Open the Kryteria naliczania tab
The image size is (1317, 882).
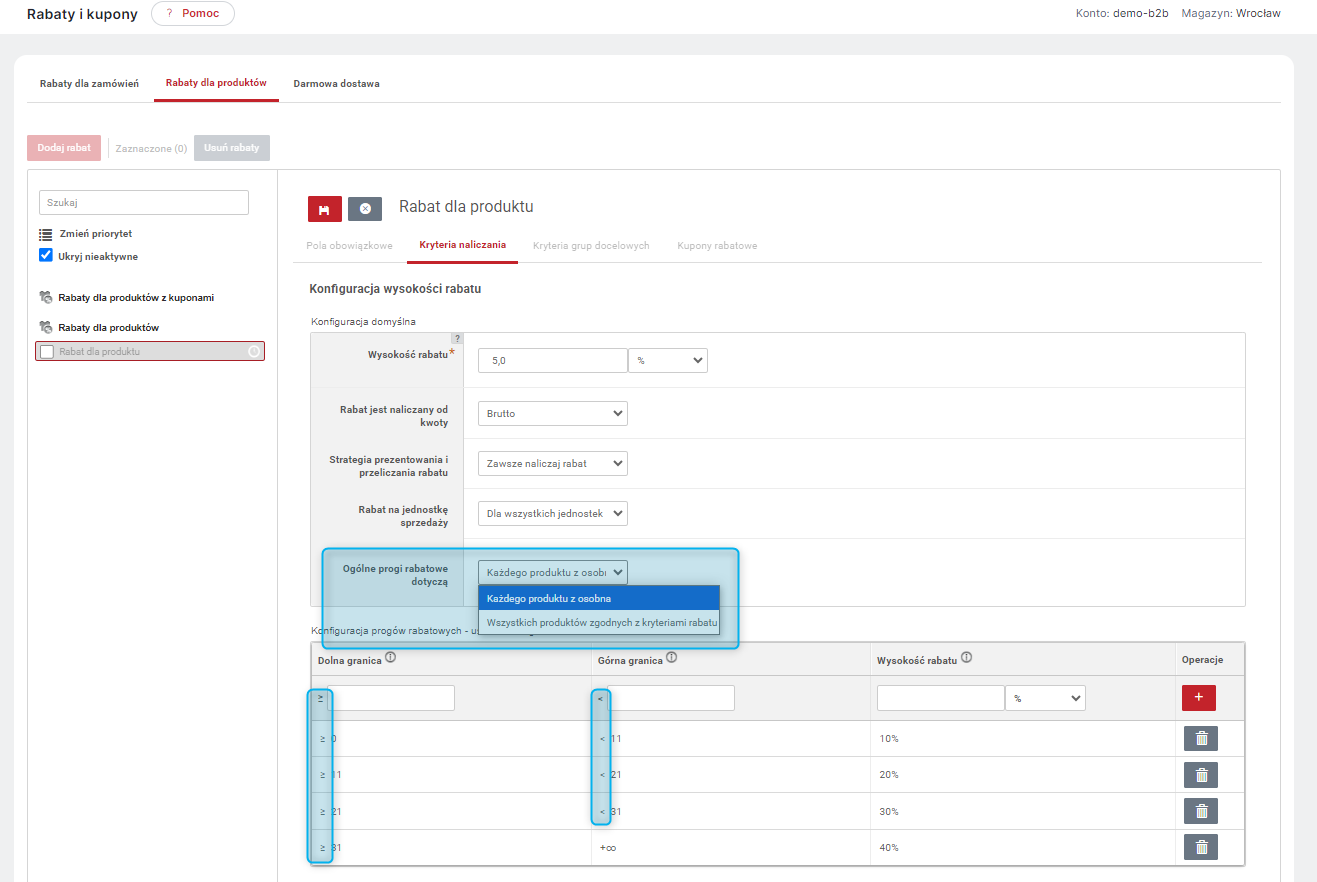click(x=462, y=245)
